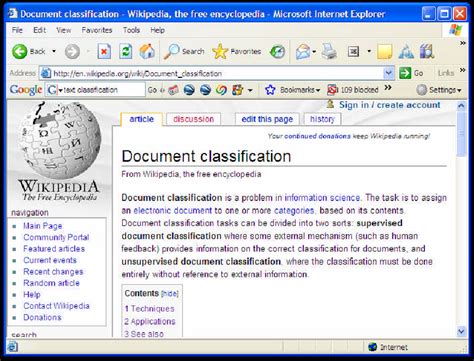Click the first blue globe toolbar icon
The height and width of the screenshot is (361, 474).
189,90
